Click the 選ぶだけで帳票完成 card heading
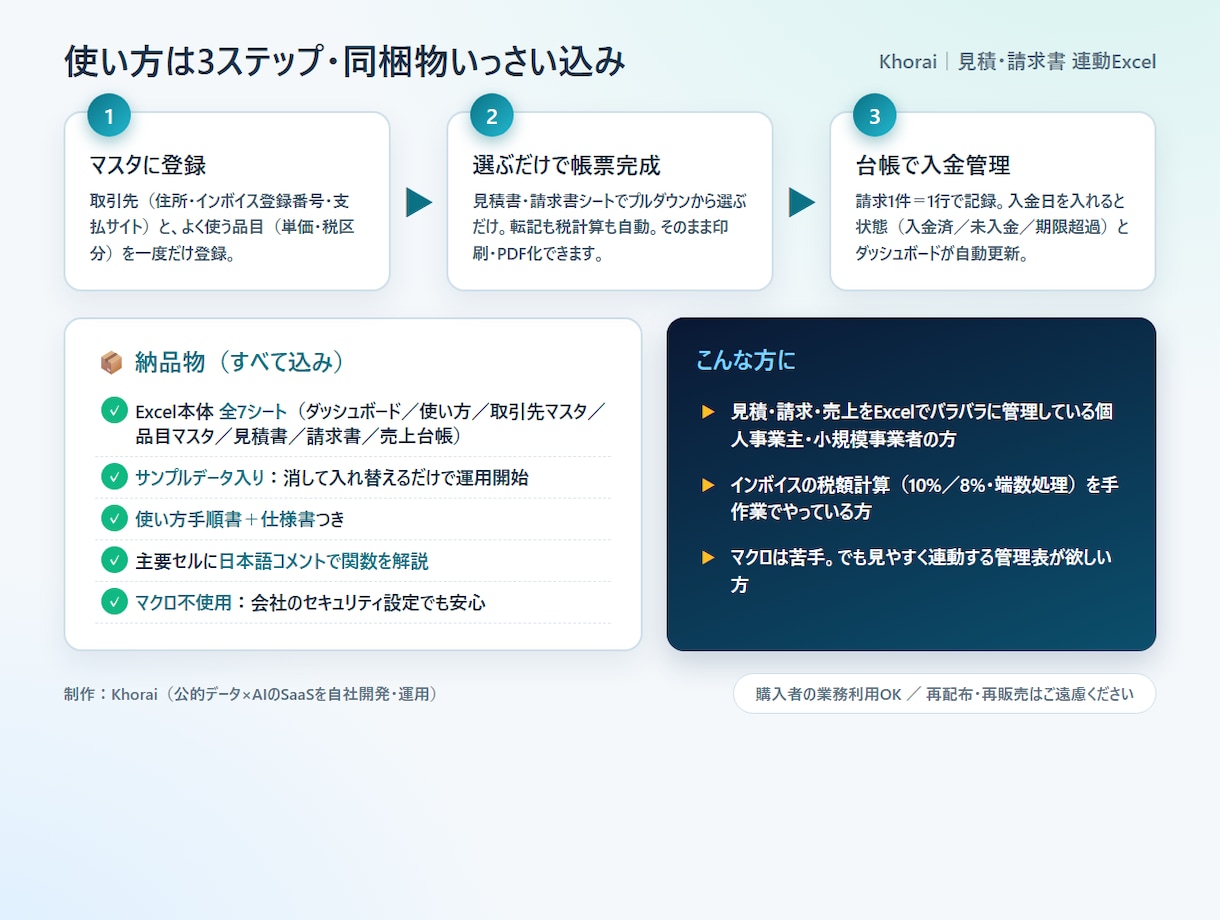The height and width of the screenshot is (920, 1220). tap(566, 165)
